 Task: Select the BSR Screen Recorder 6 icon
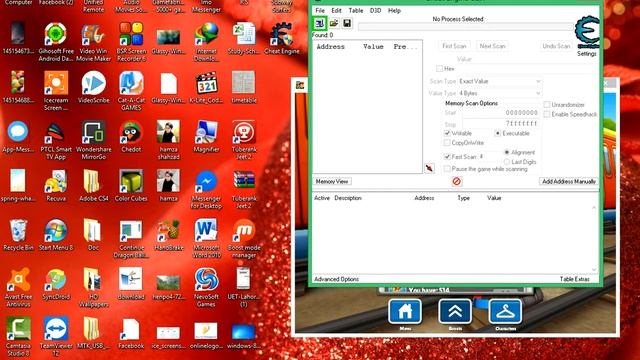[x=131, y=42]
